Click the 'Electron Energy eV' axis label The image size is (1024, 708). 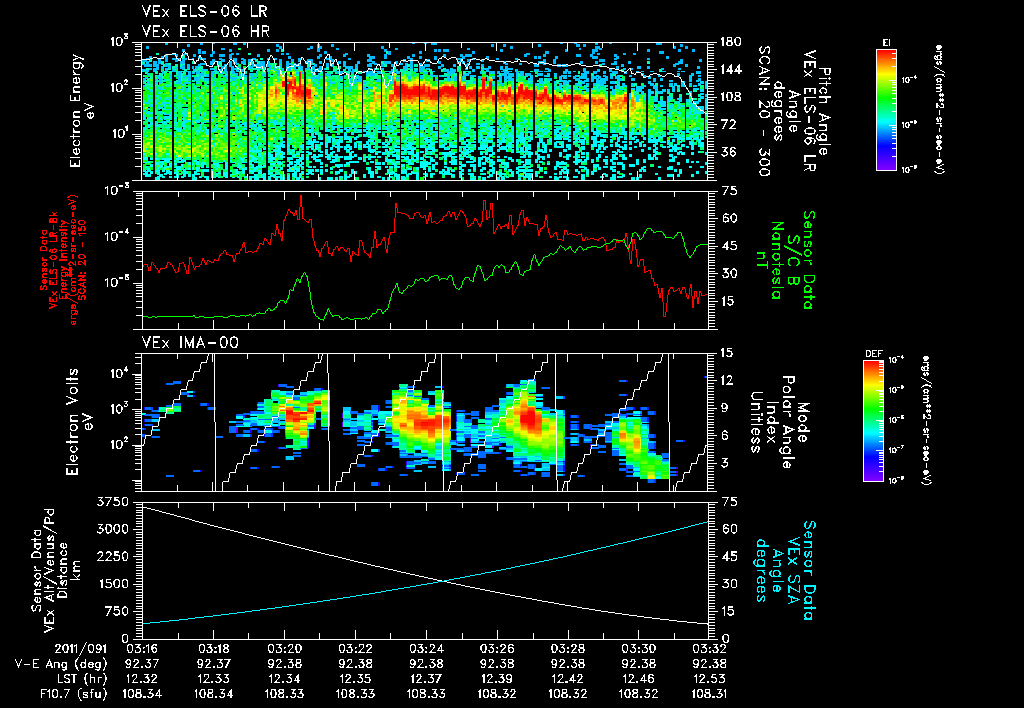[82, 111]
